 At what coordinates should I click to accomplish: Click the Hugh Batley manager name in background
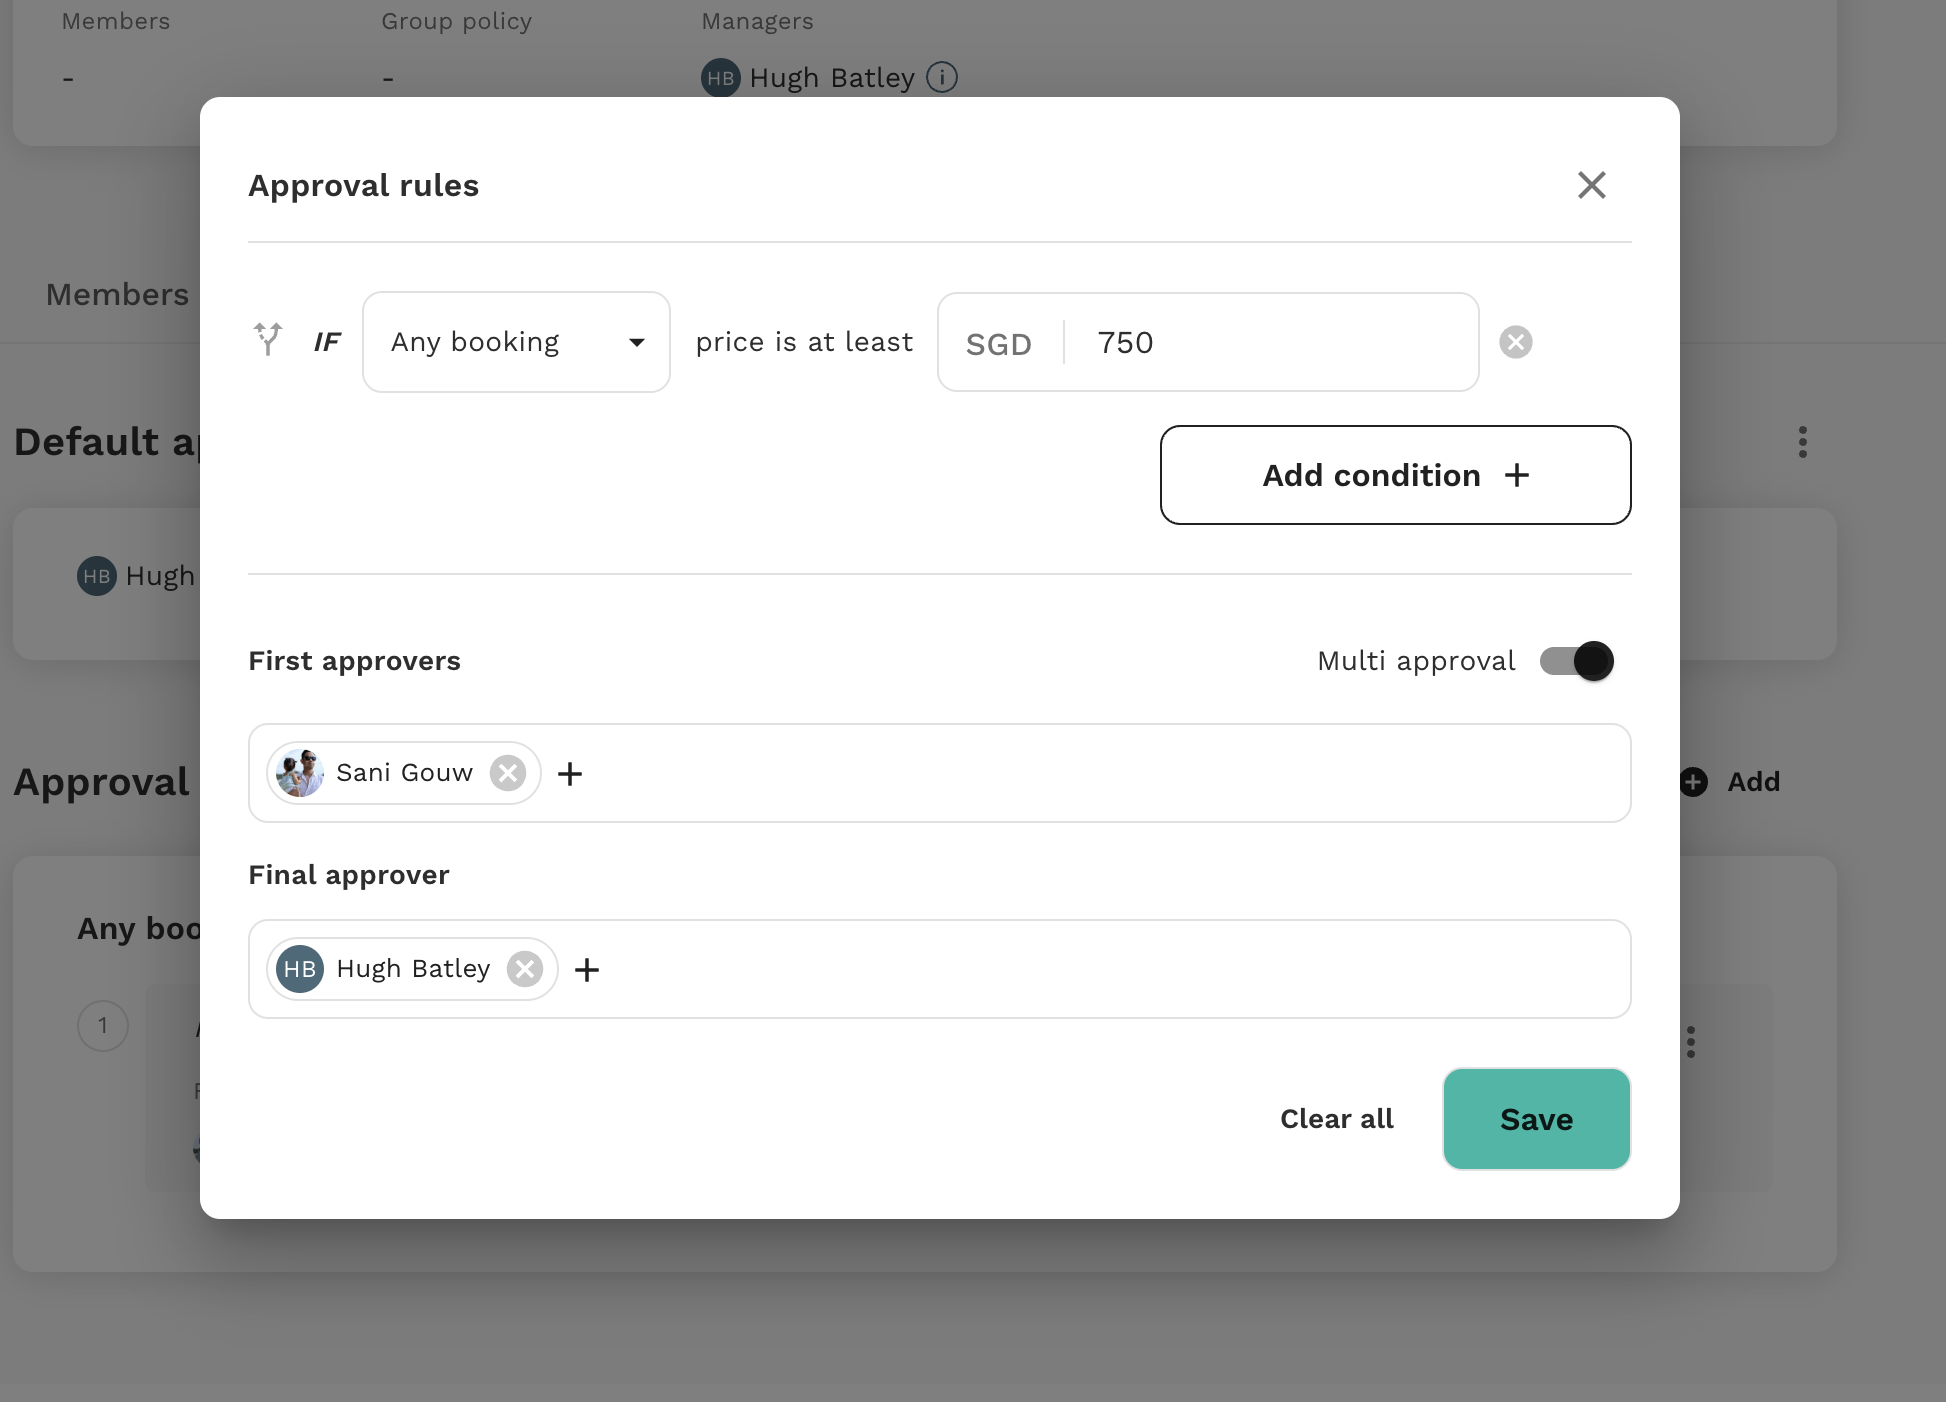832,78
